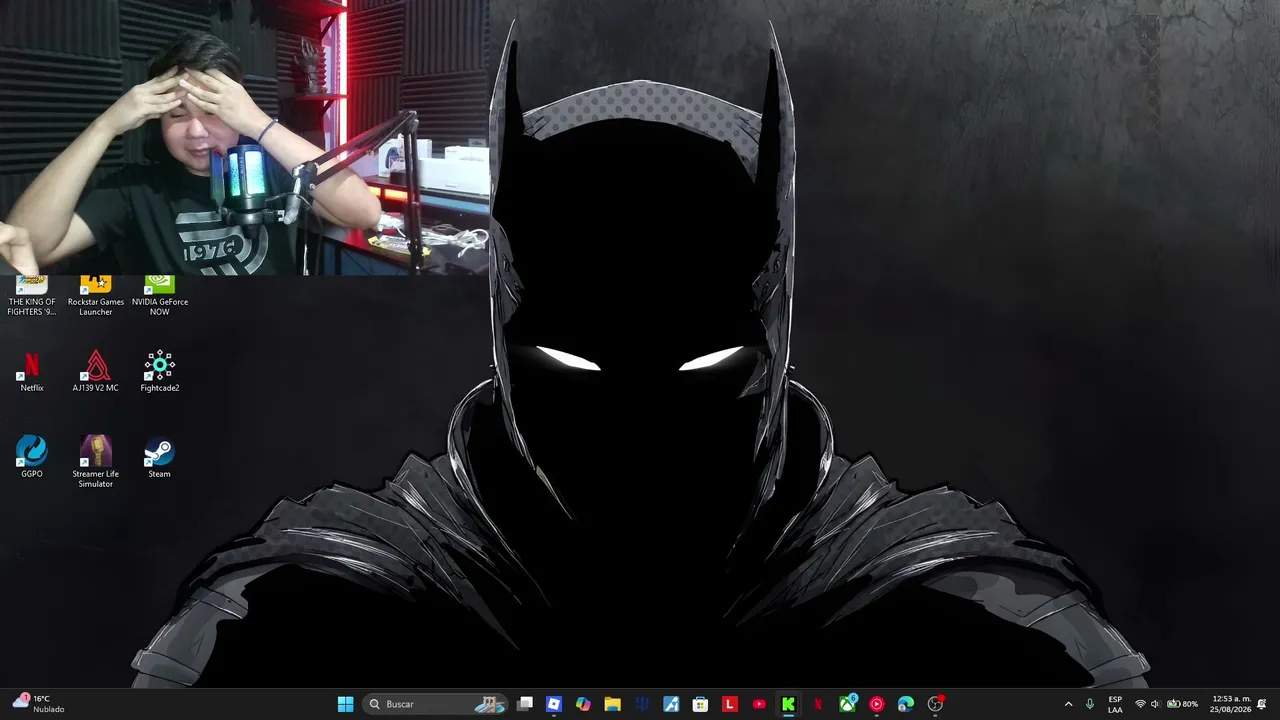Open Microsoft Edge from the taskbar

(906, 704)
